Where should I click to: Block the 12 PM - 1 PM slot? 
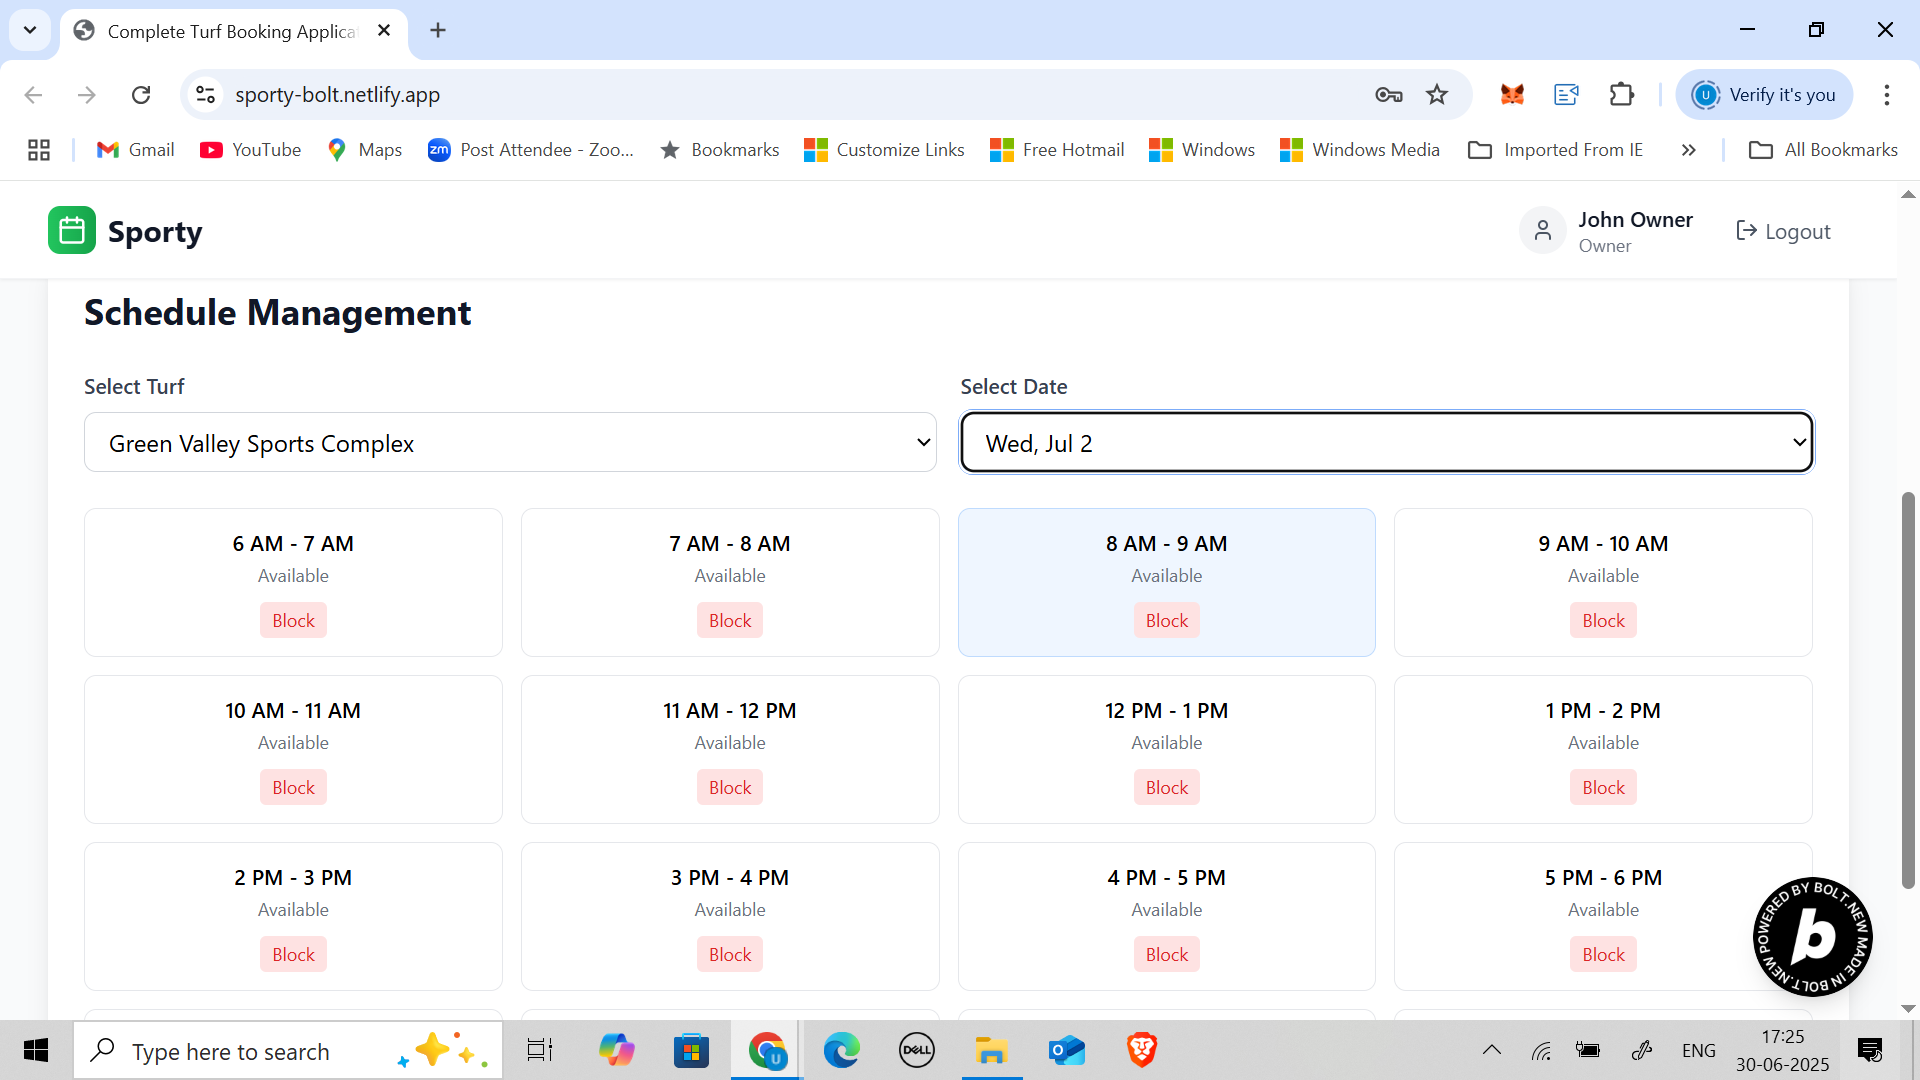click(1166, 788)
